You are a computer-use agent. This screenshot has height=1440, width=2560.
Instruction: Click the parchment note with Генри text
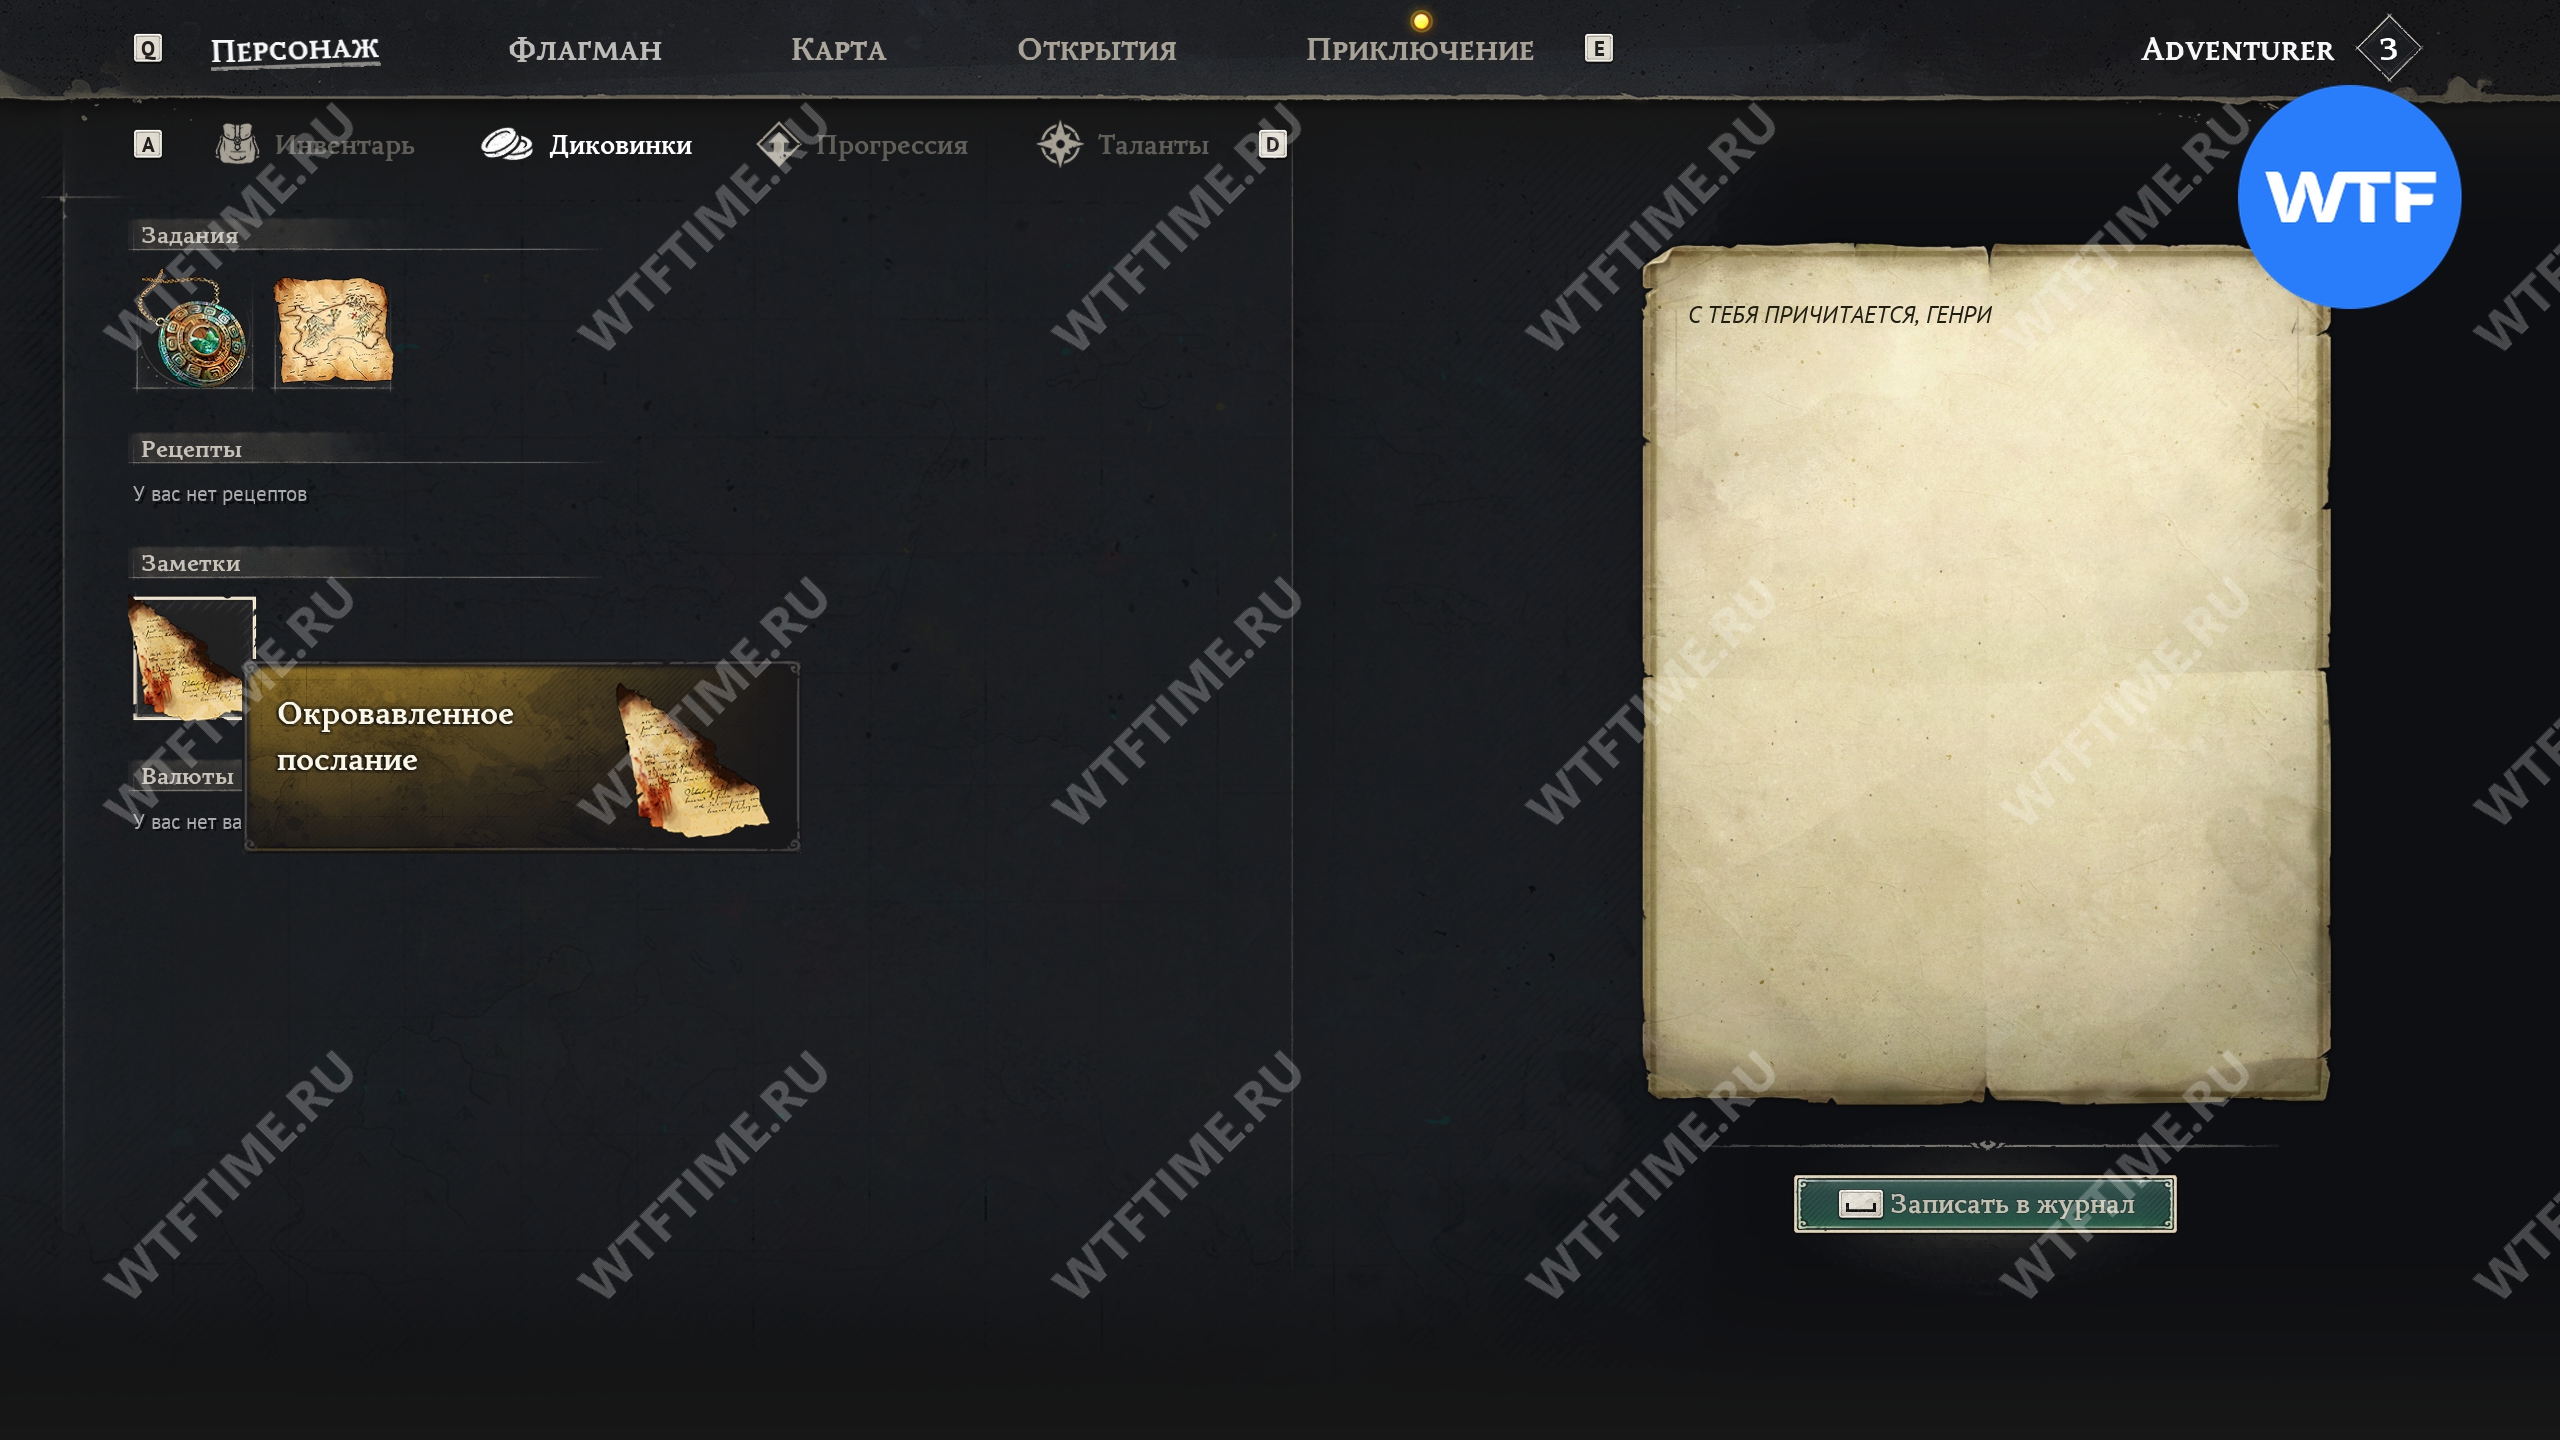pos(1986,674)
